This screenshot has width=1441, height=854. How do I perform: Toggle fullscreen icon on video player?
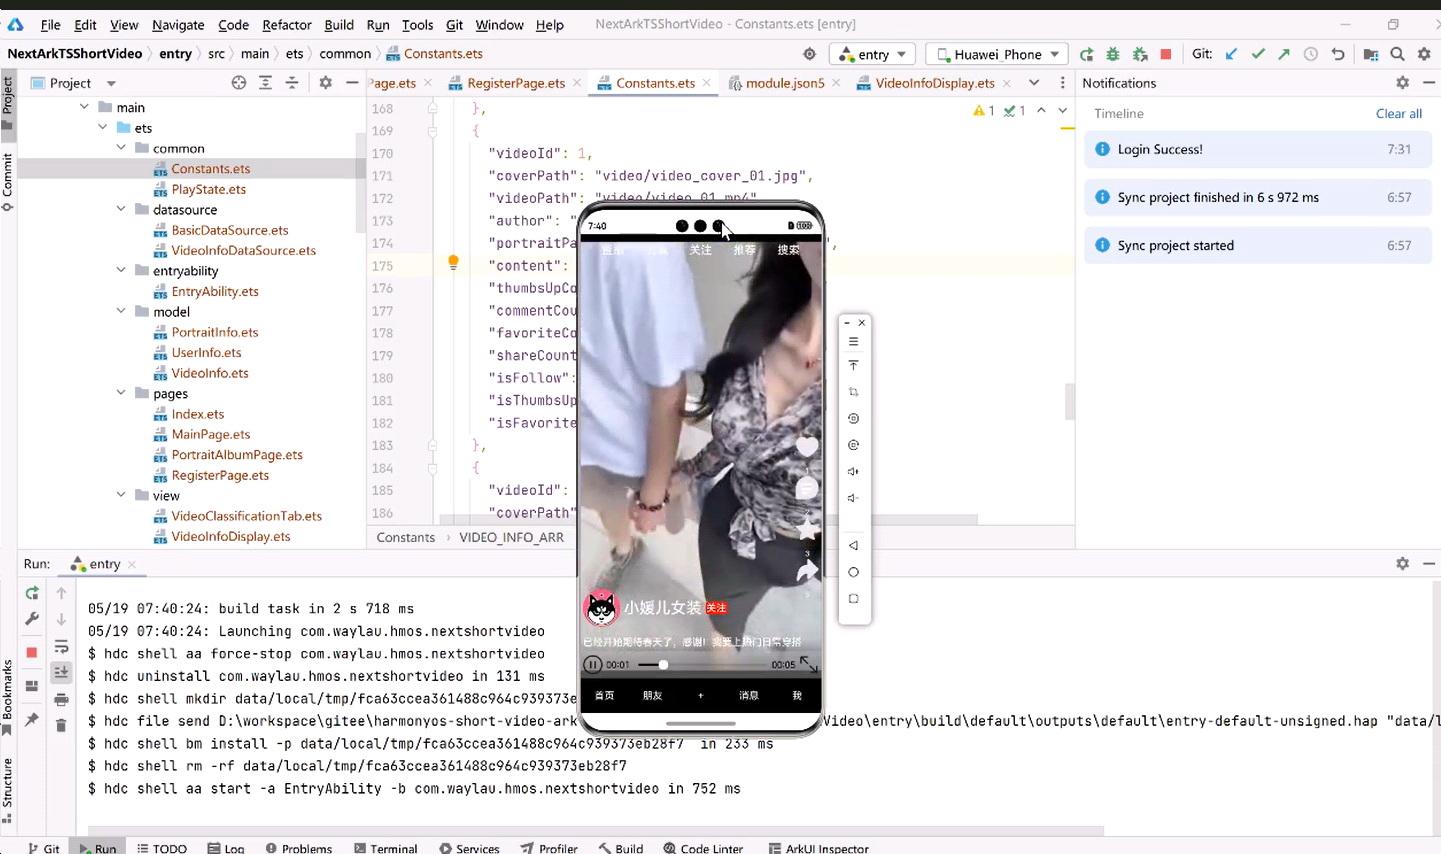(x=808, y=664)
